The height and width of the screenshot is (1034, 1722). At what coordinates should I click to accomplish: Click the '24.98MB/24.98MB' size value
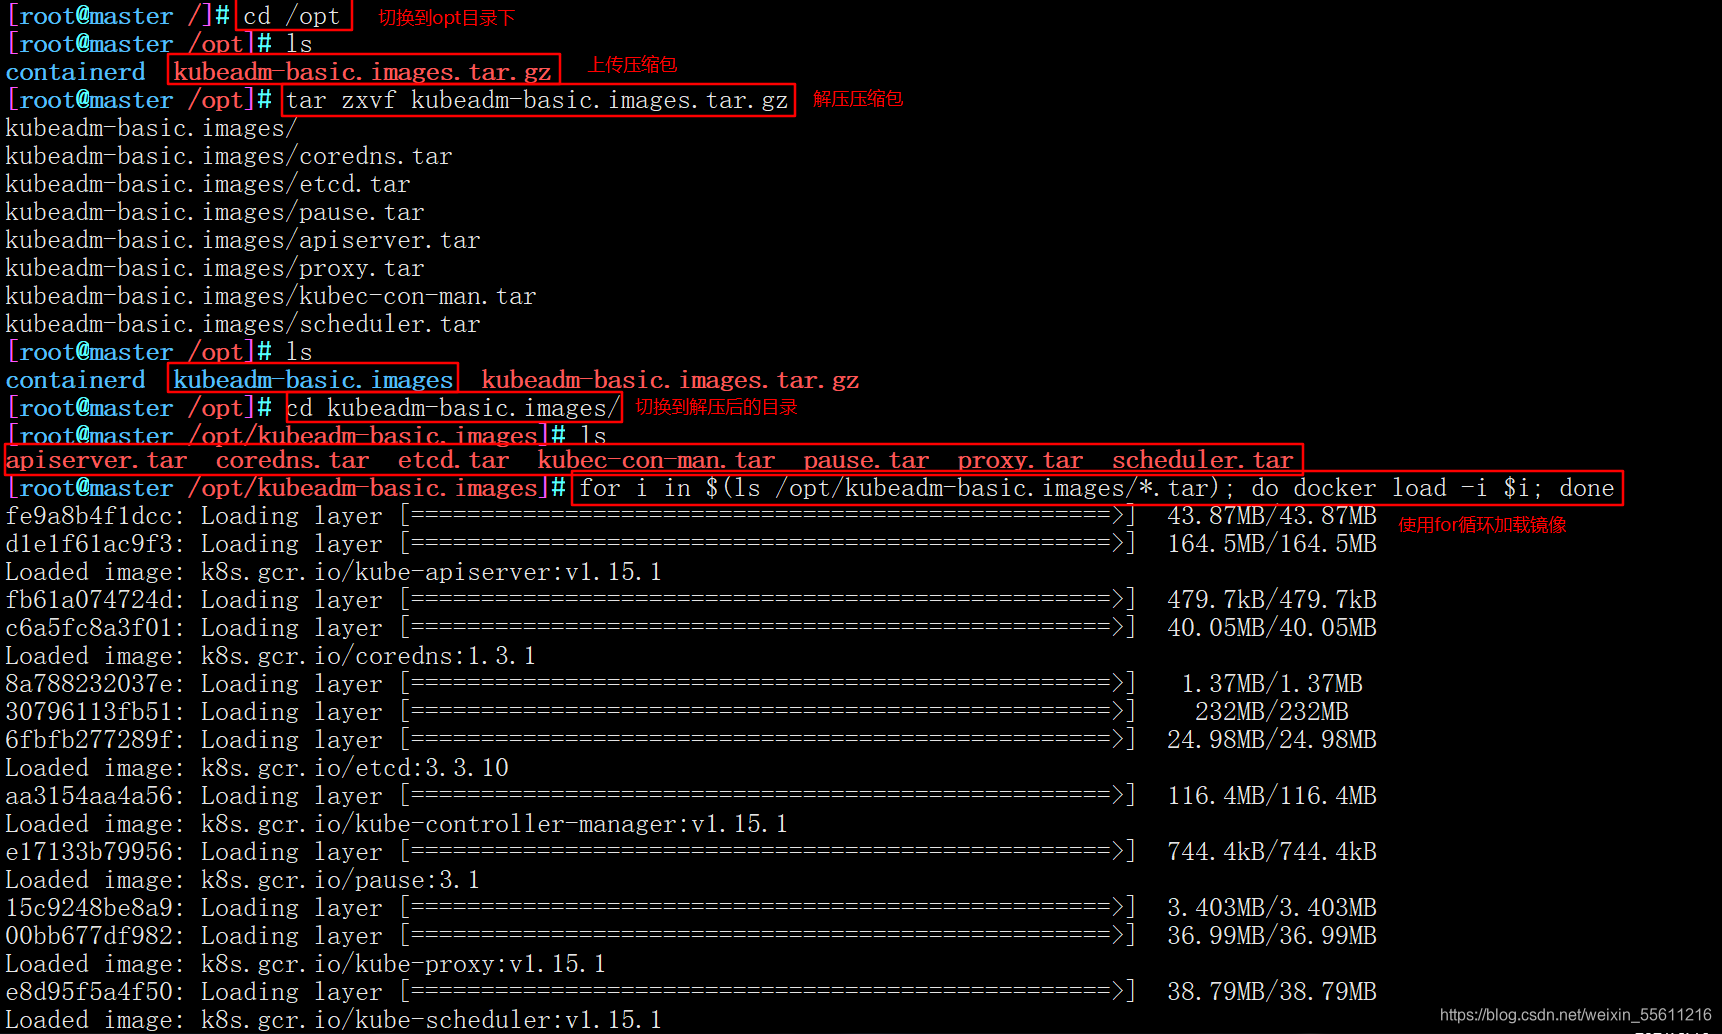(x=1272, y=740)
